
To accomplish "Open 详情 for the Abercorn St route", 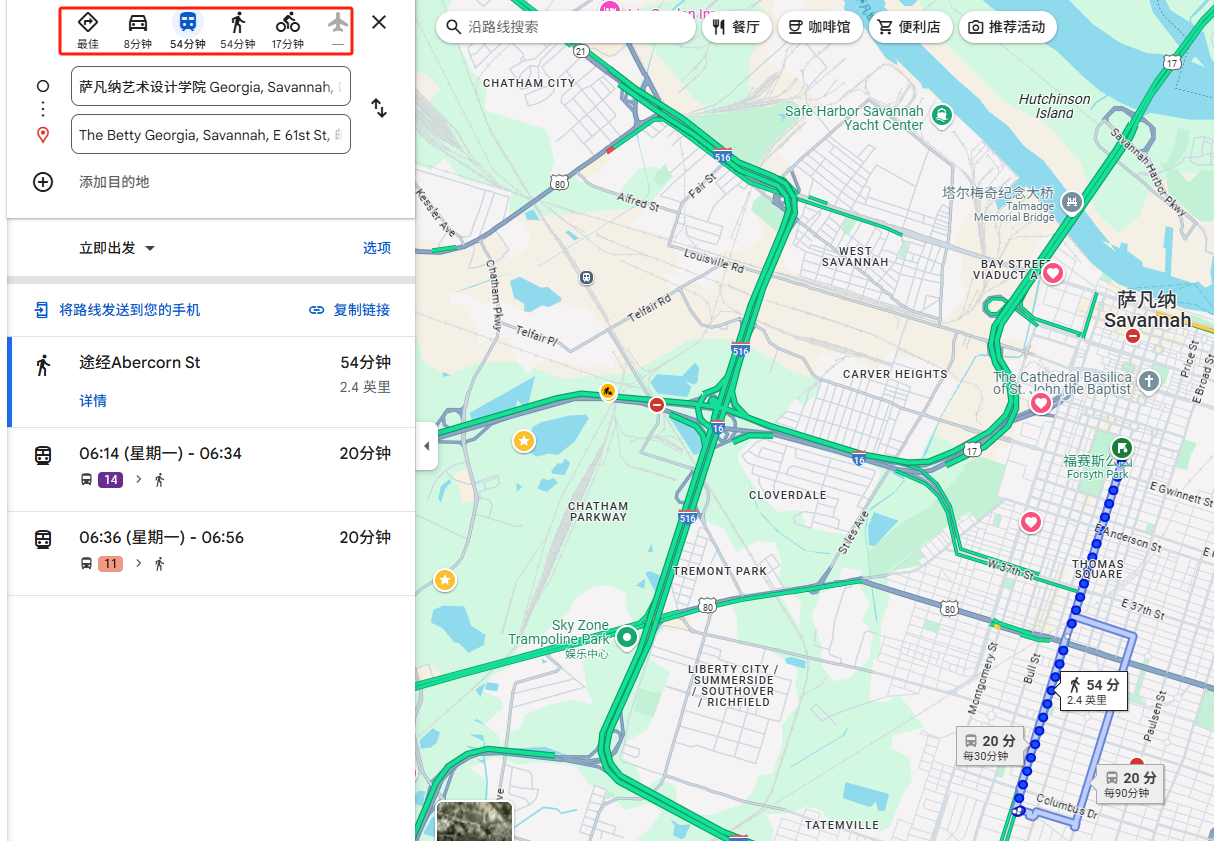I will click(x=93, y=401).
